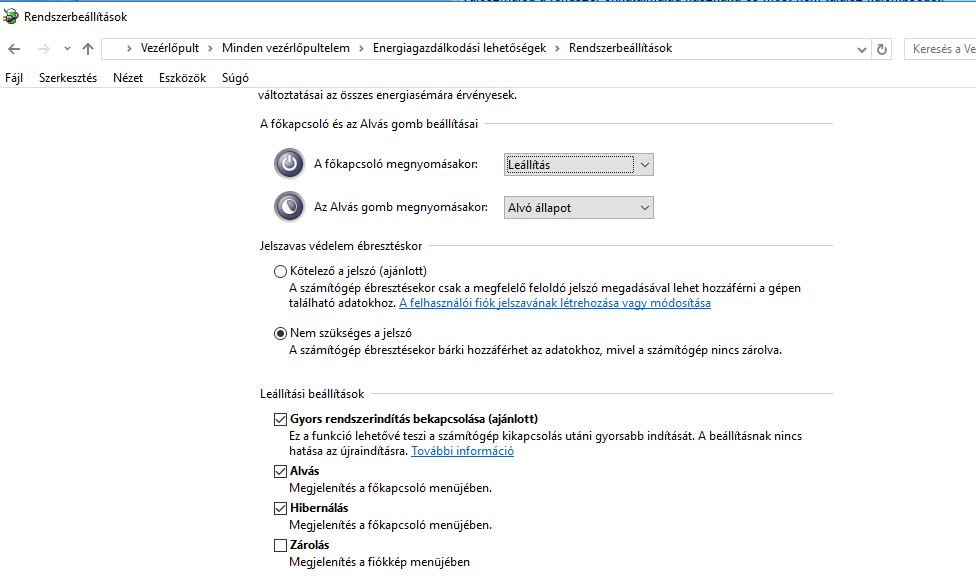Open the Fájl menu
Viewport: 976px width, 585px height.
14,78
